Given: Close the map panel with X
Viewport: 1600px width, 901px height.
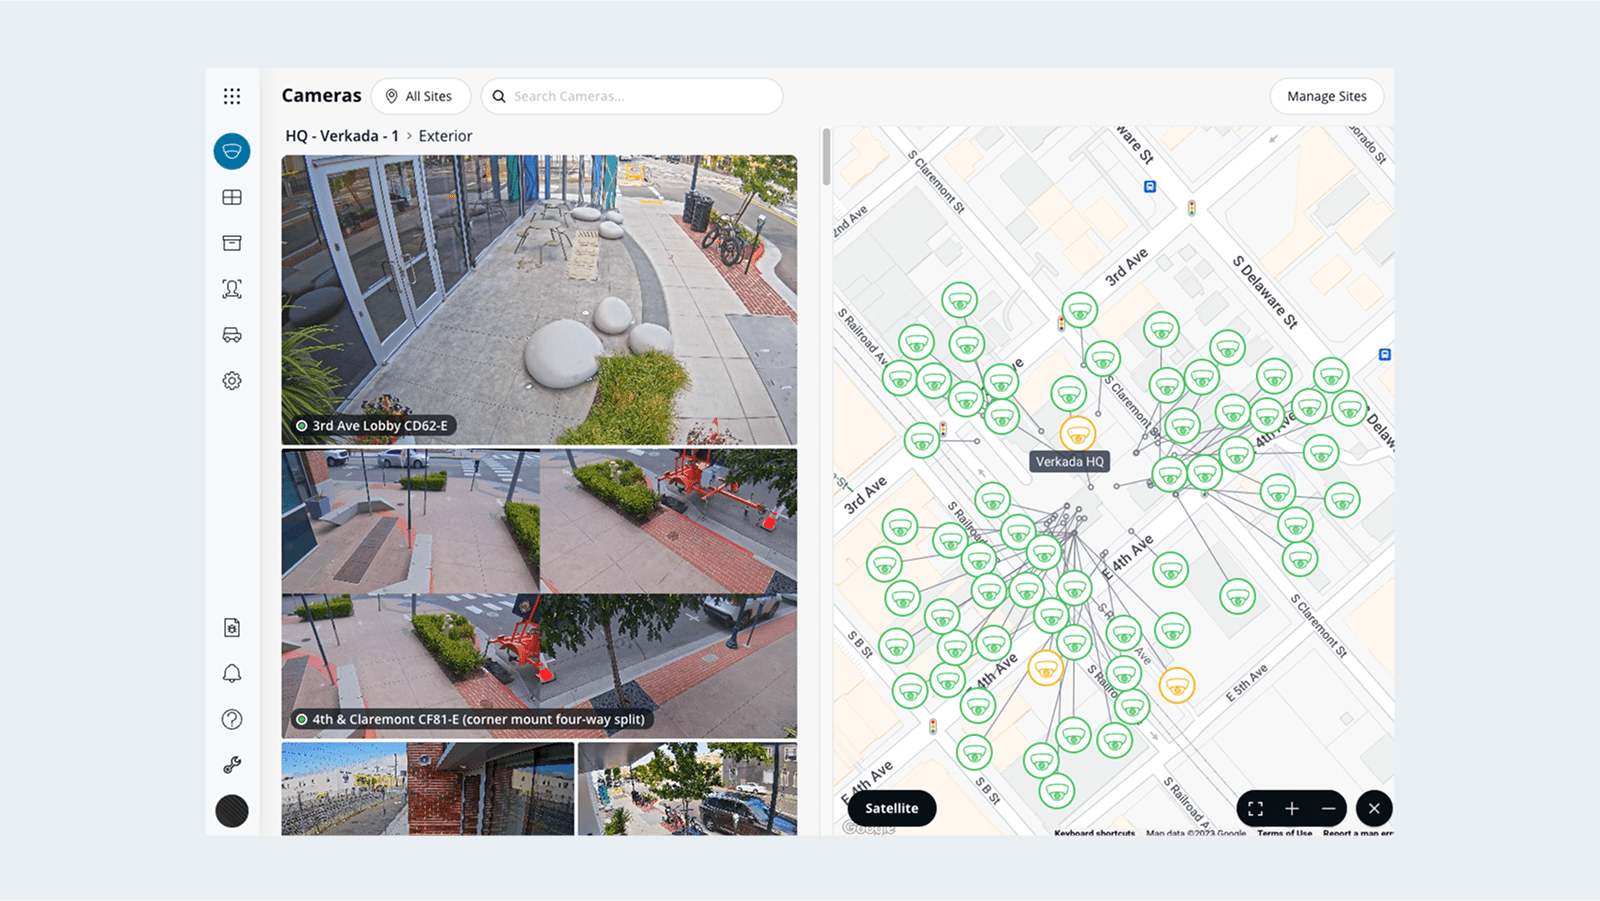Looking at the screenshot, I should pos(1374,808).
